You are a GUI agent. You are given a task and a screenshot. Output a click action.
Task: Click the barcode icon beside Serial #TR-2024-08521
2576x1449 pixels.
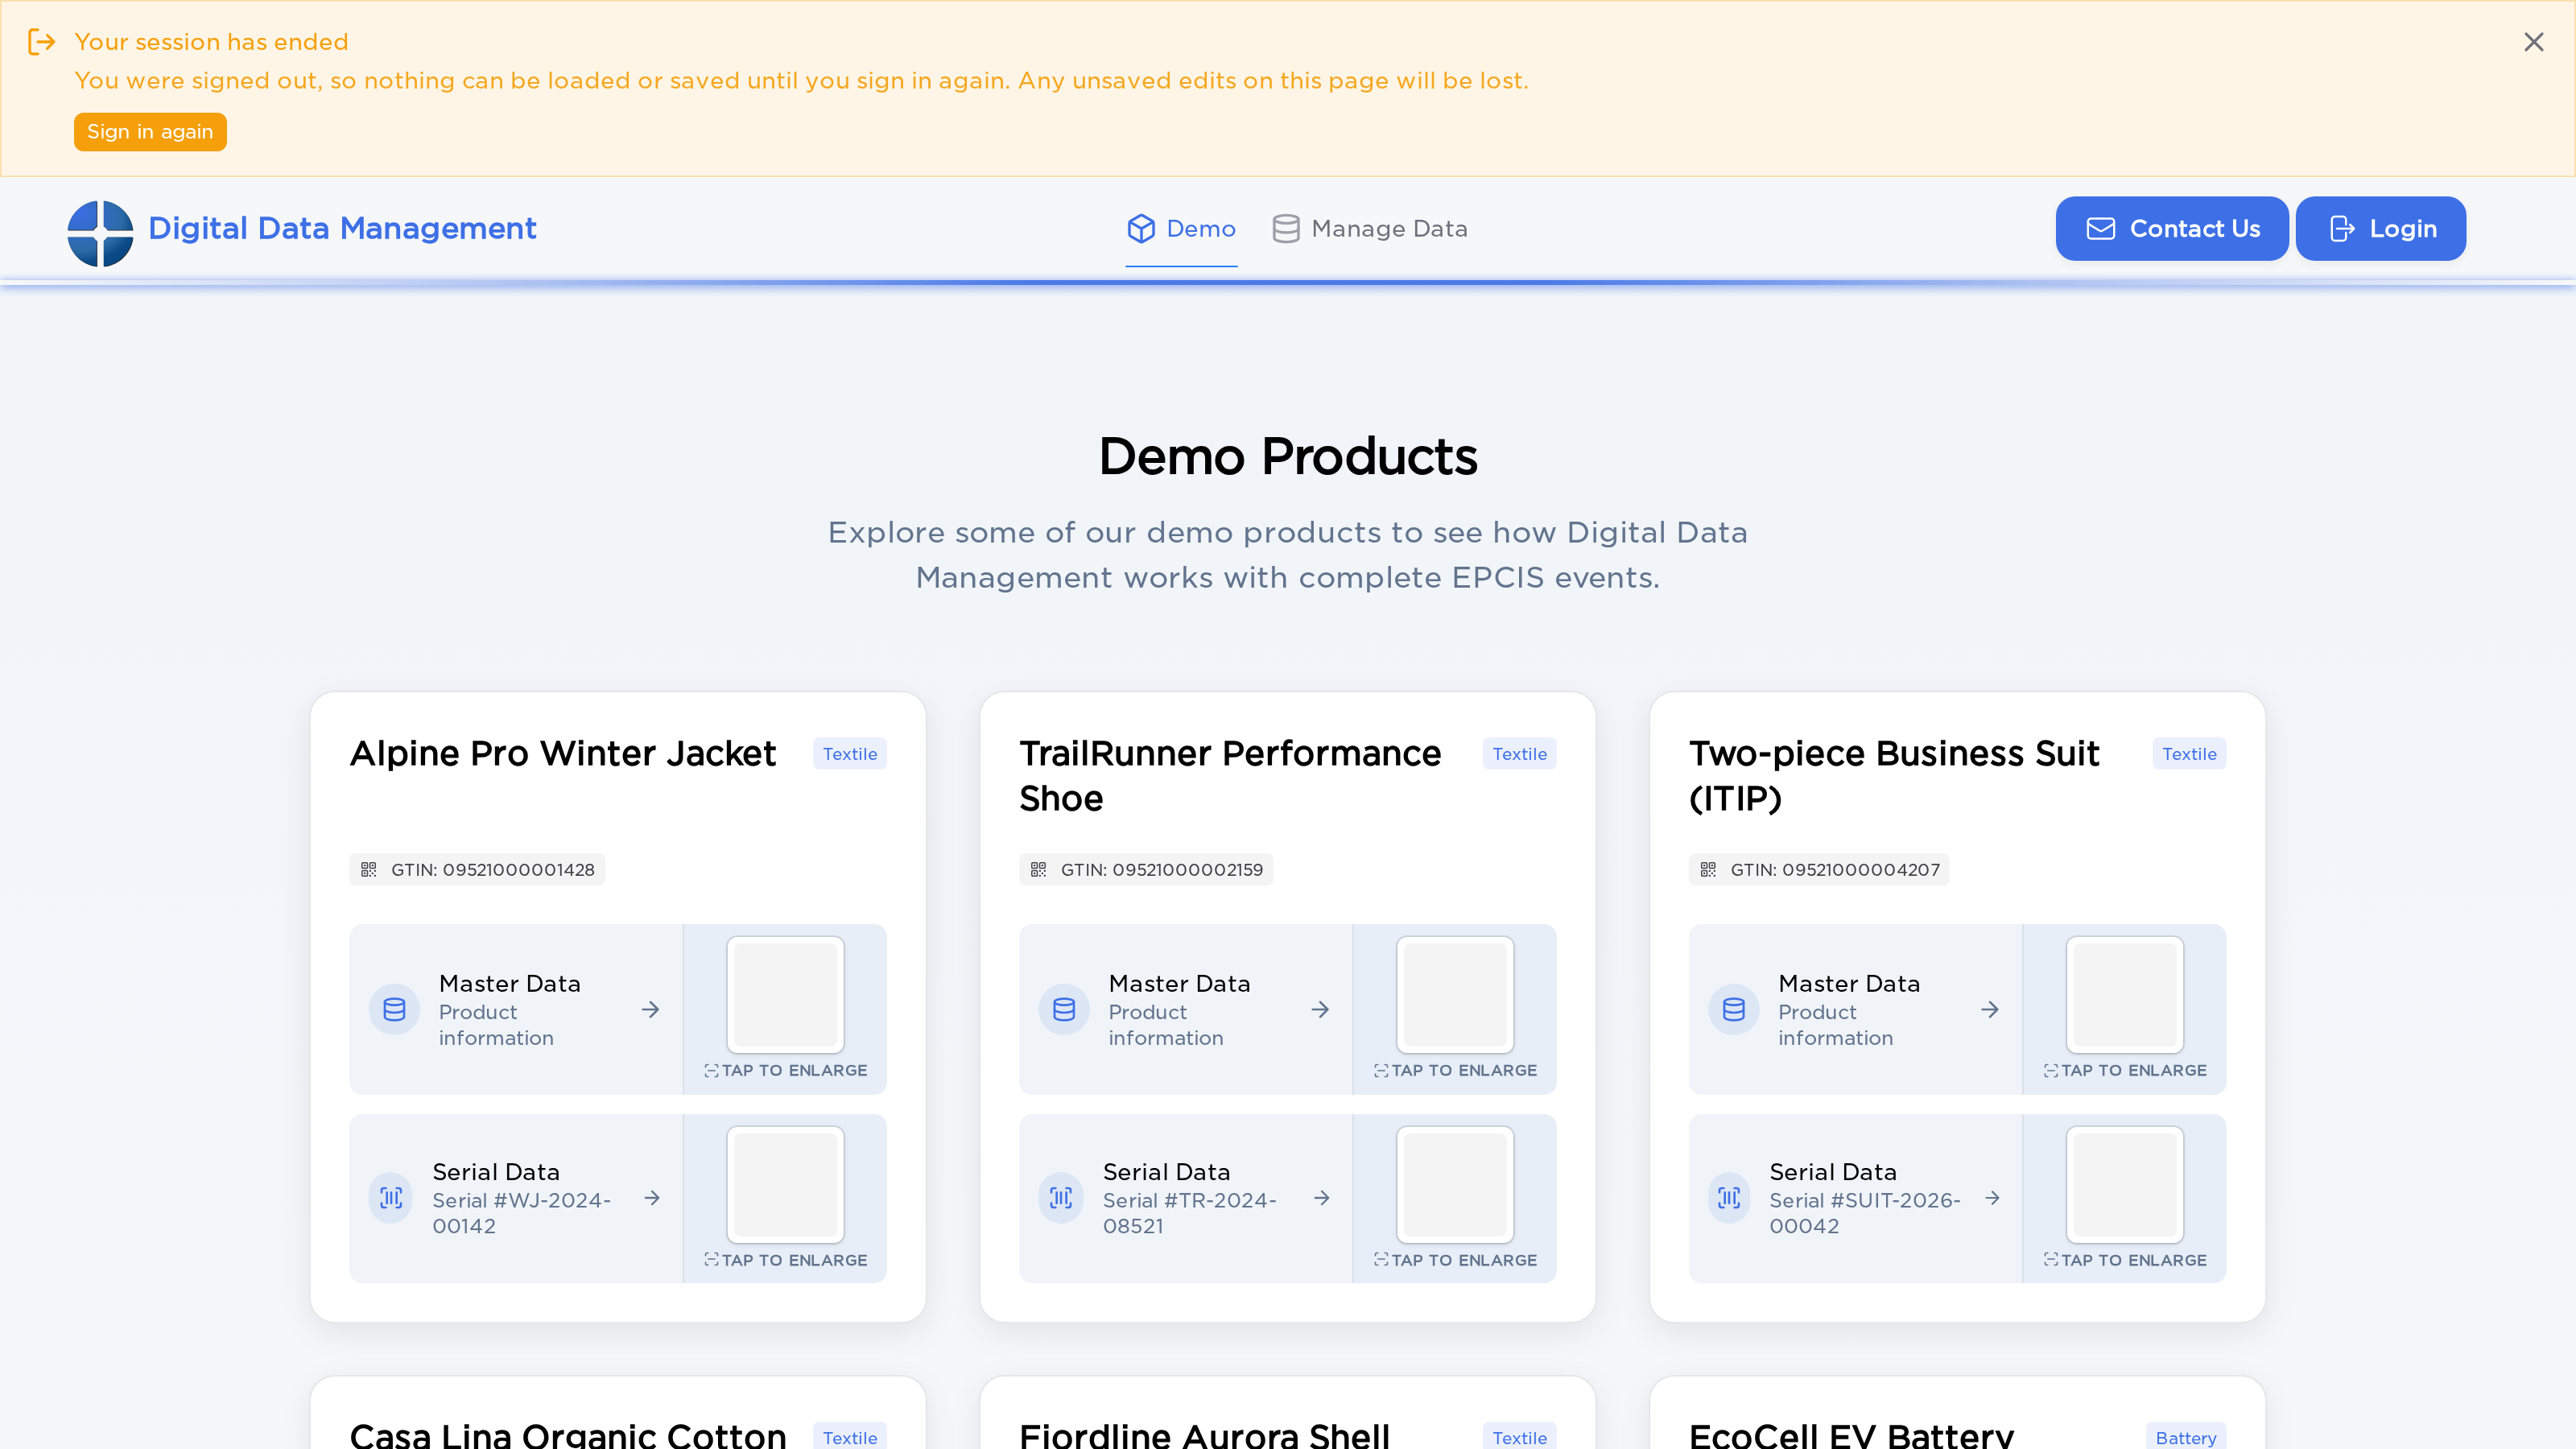click(x=1061, y=1198)
